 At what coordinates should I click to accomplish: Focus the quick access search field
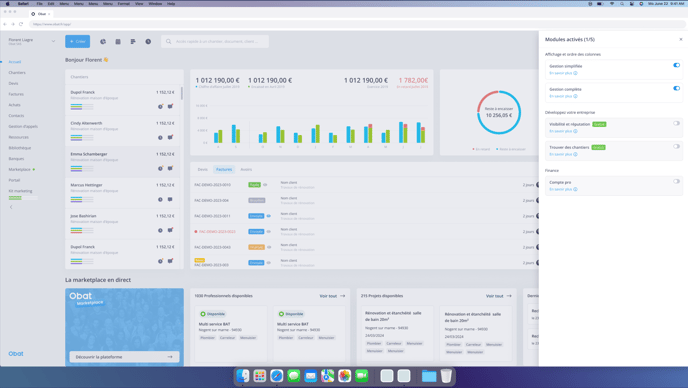(215, 41)
